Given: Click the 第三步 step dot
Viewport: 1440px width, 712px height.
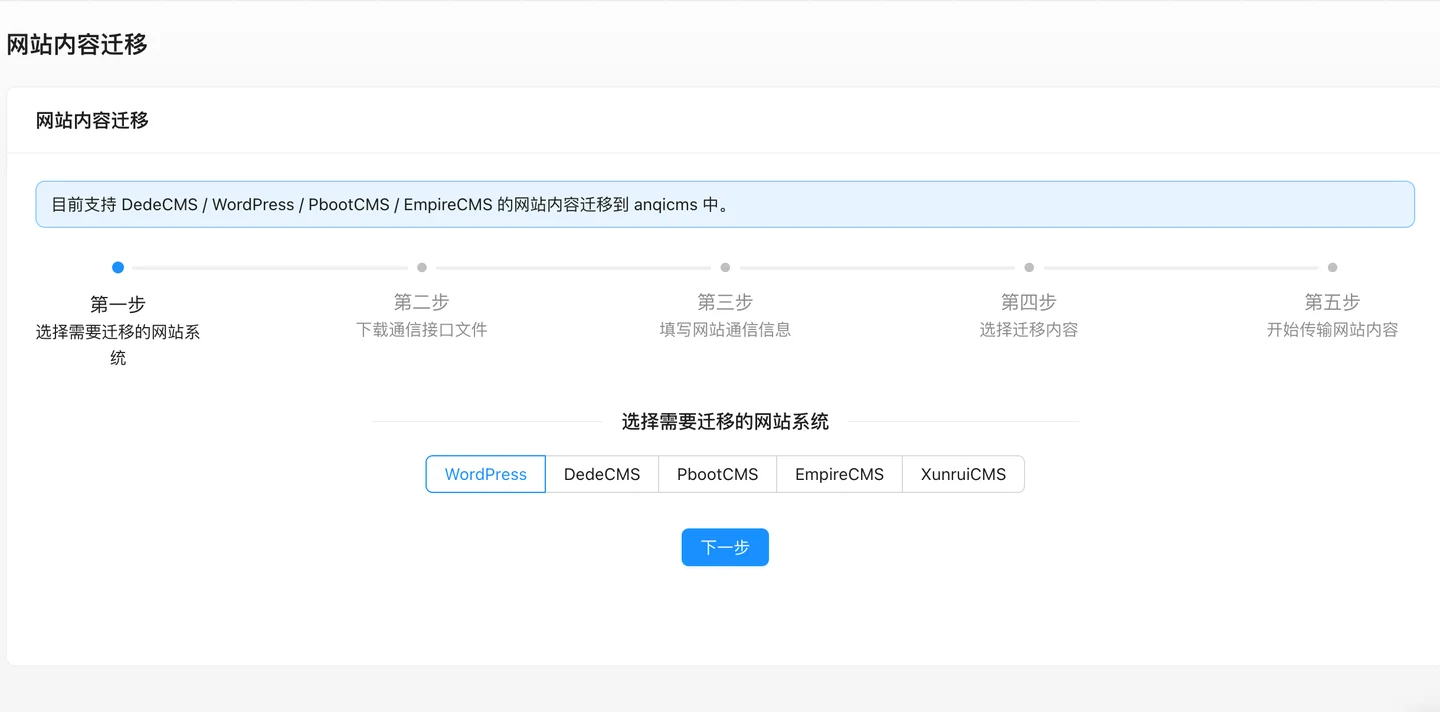Looking at the screenshot, I should 725,267.
